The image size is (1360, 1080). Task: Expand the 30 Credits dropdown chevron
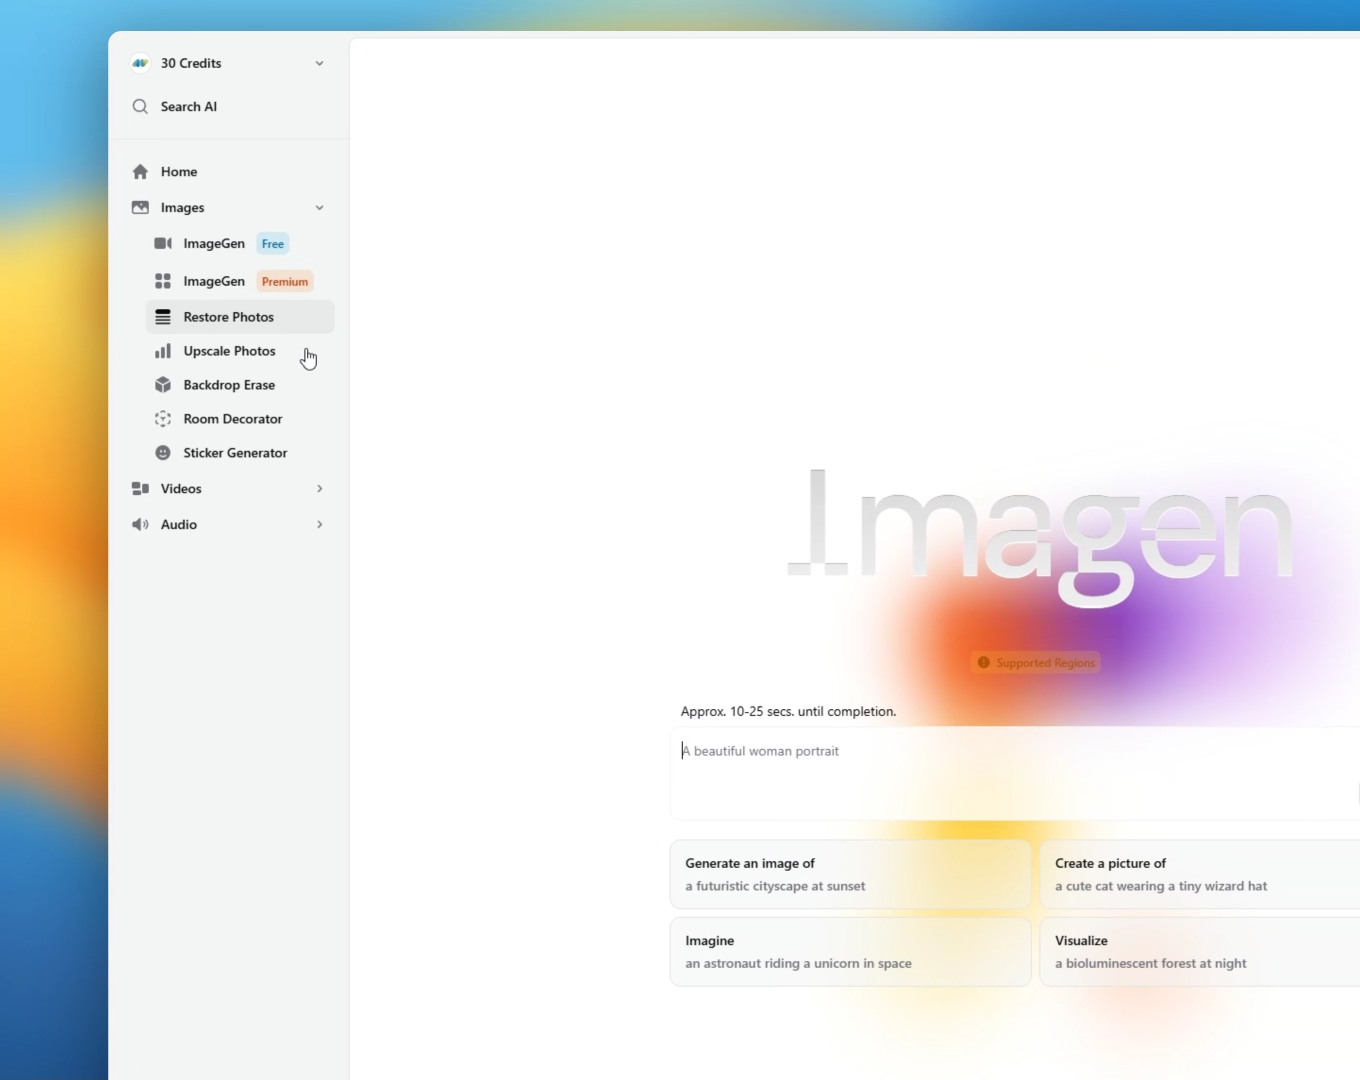click(319, 63)
